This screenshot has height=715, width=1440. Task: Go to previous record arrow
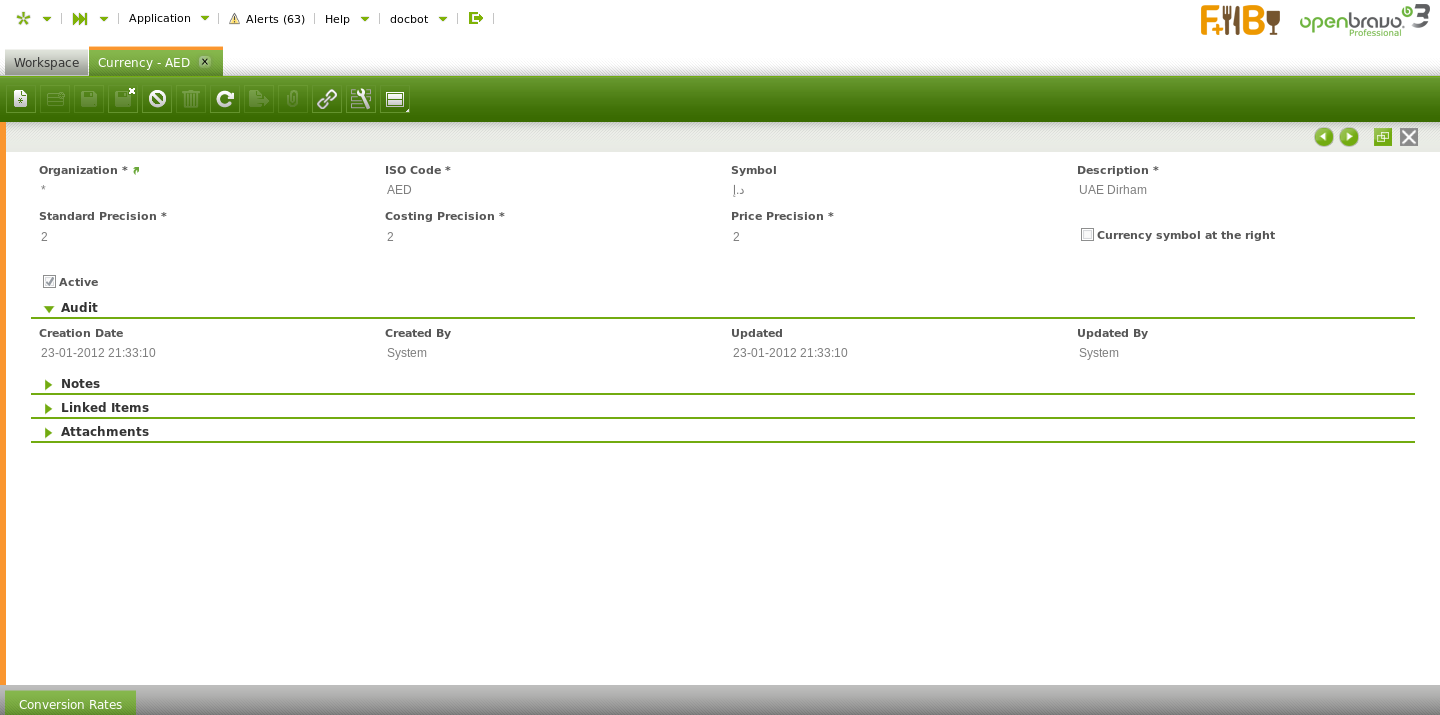coord(1324,137)
